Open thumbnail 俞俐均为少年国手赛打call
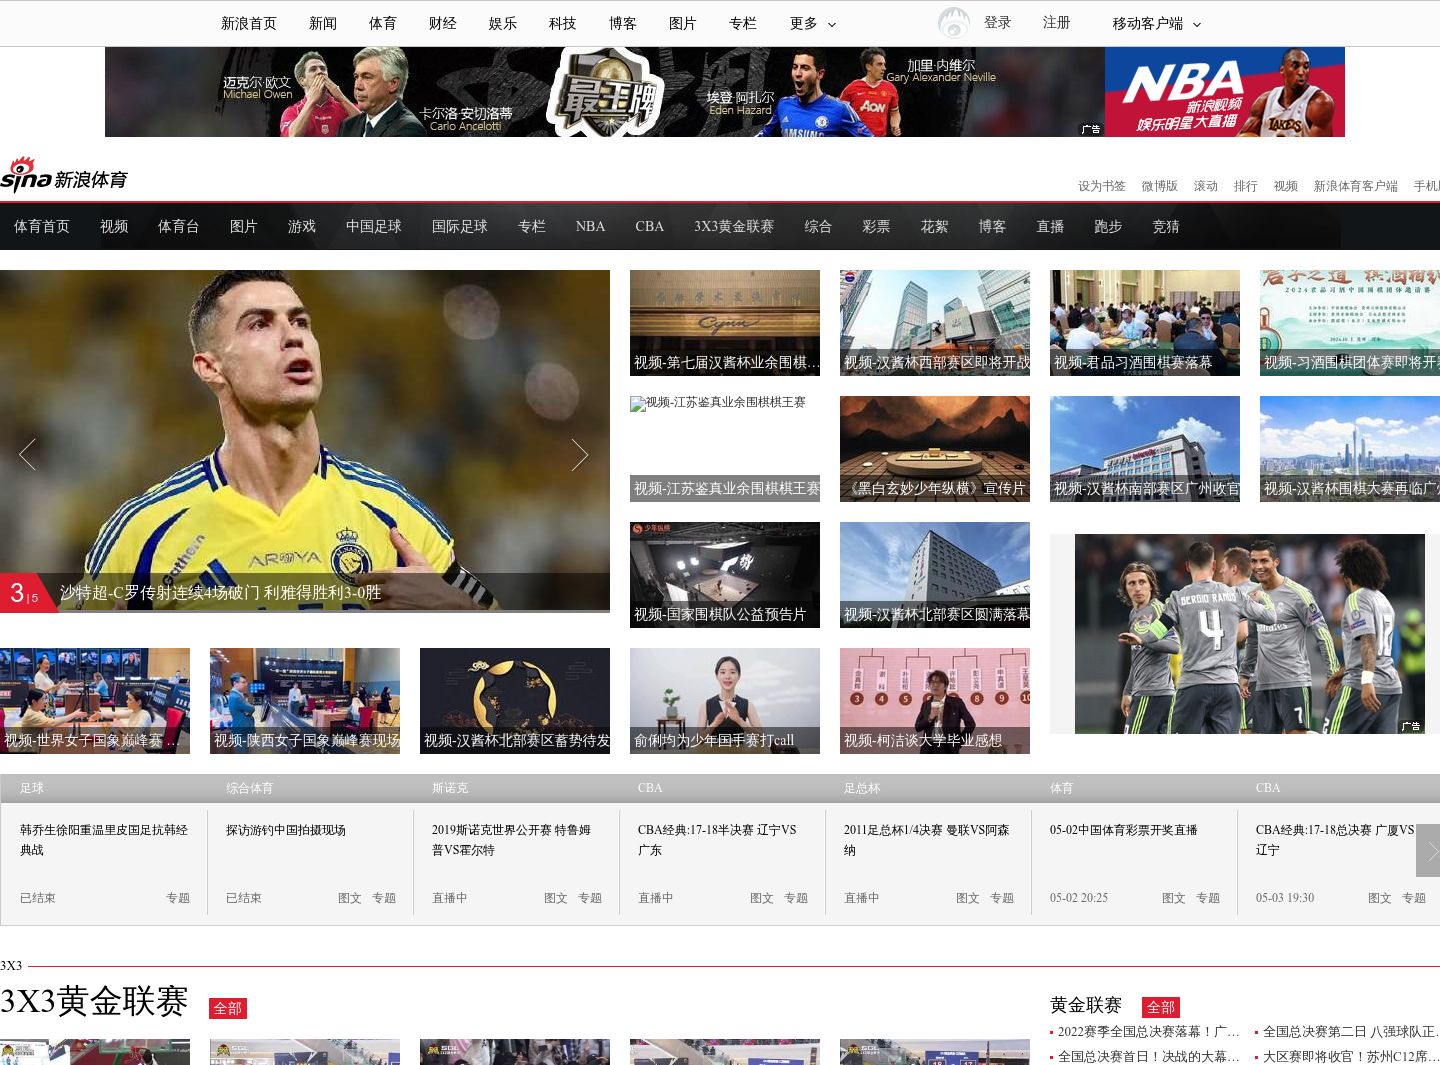Screen dimensions: 1440x1065 (725, 701)
